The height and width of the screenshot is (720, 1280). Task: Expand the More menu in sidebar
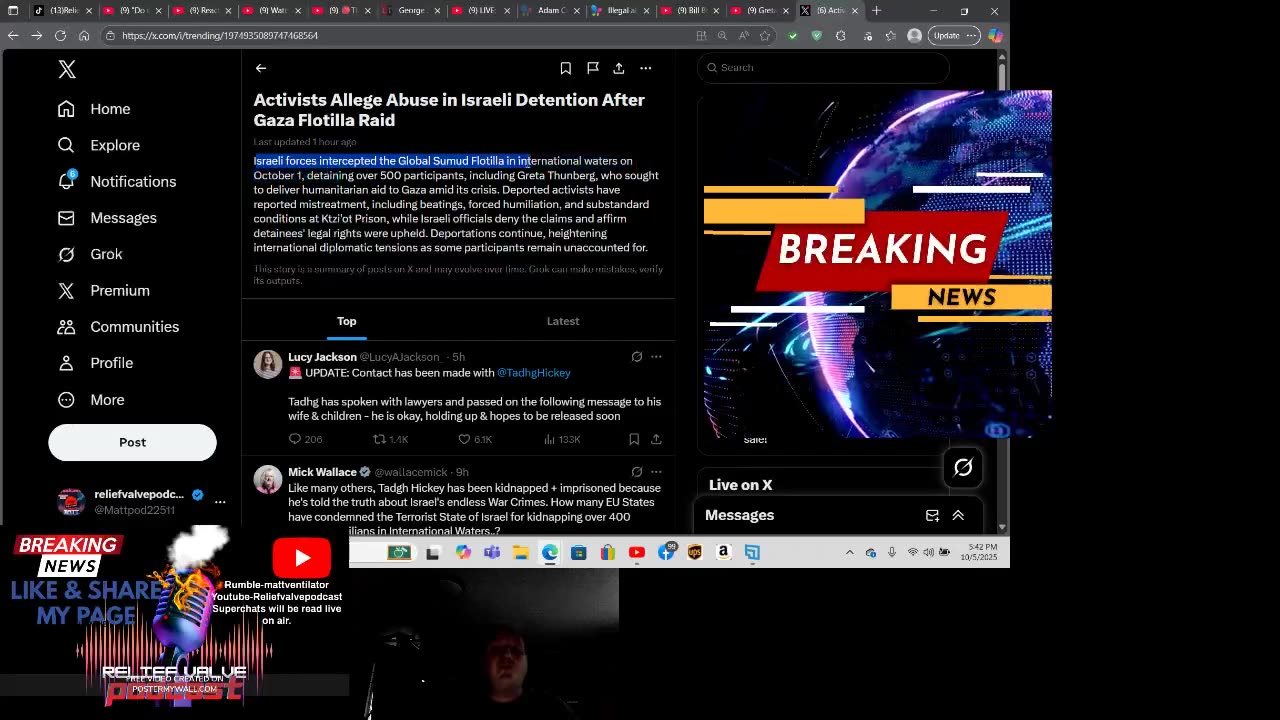click(91, 400)
